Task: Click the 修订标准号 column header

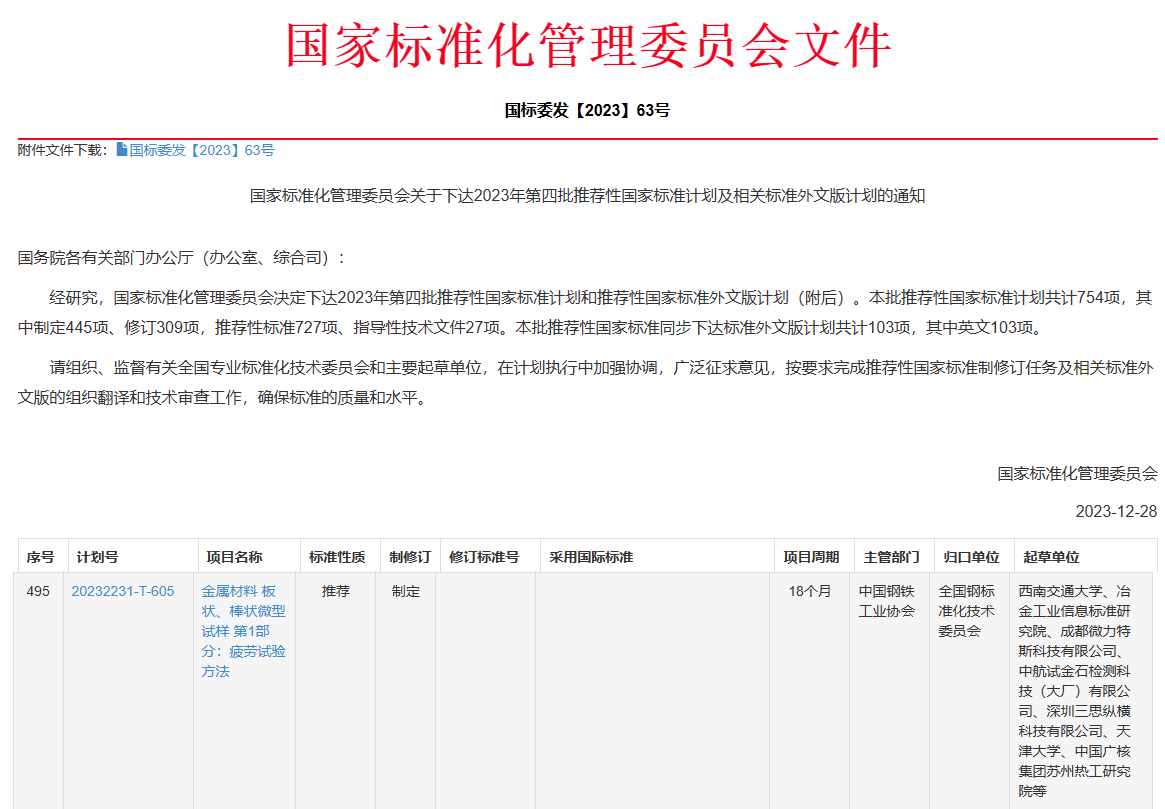Action: click(x=484, y=557)
